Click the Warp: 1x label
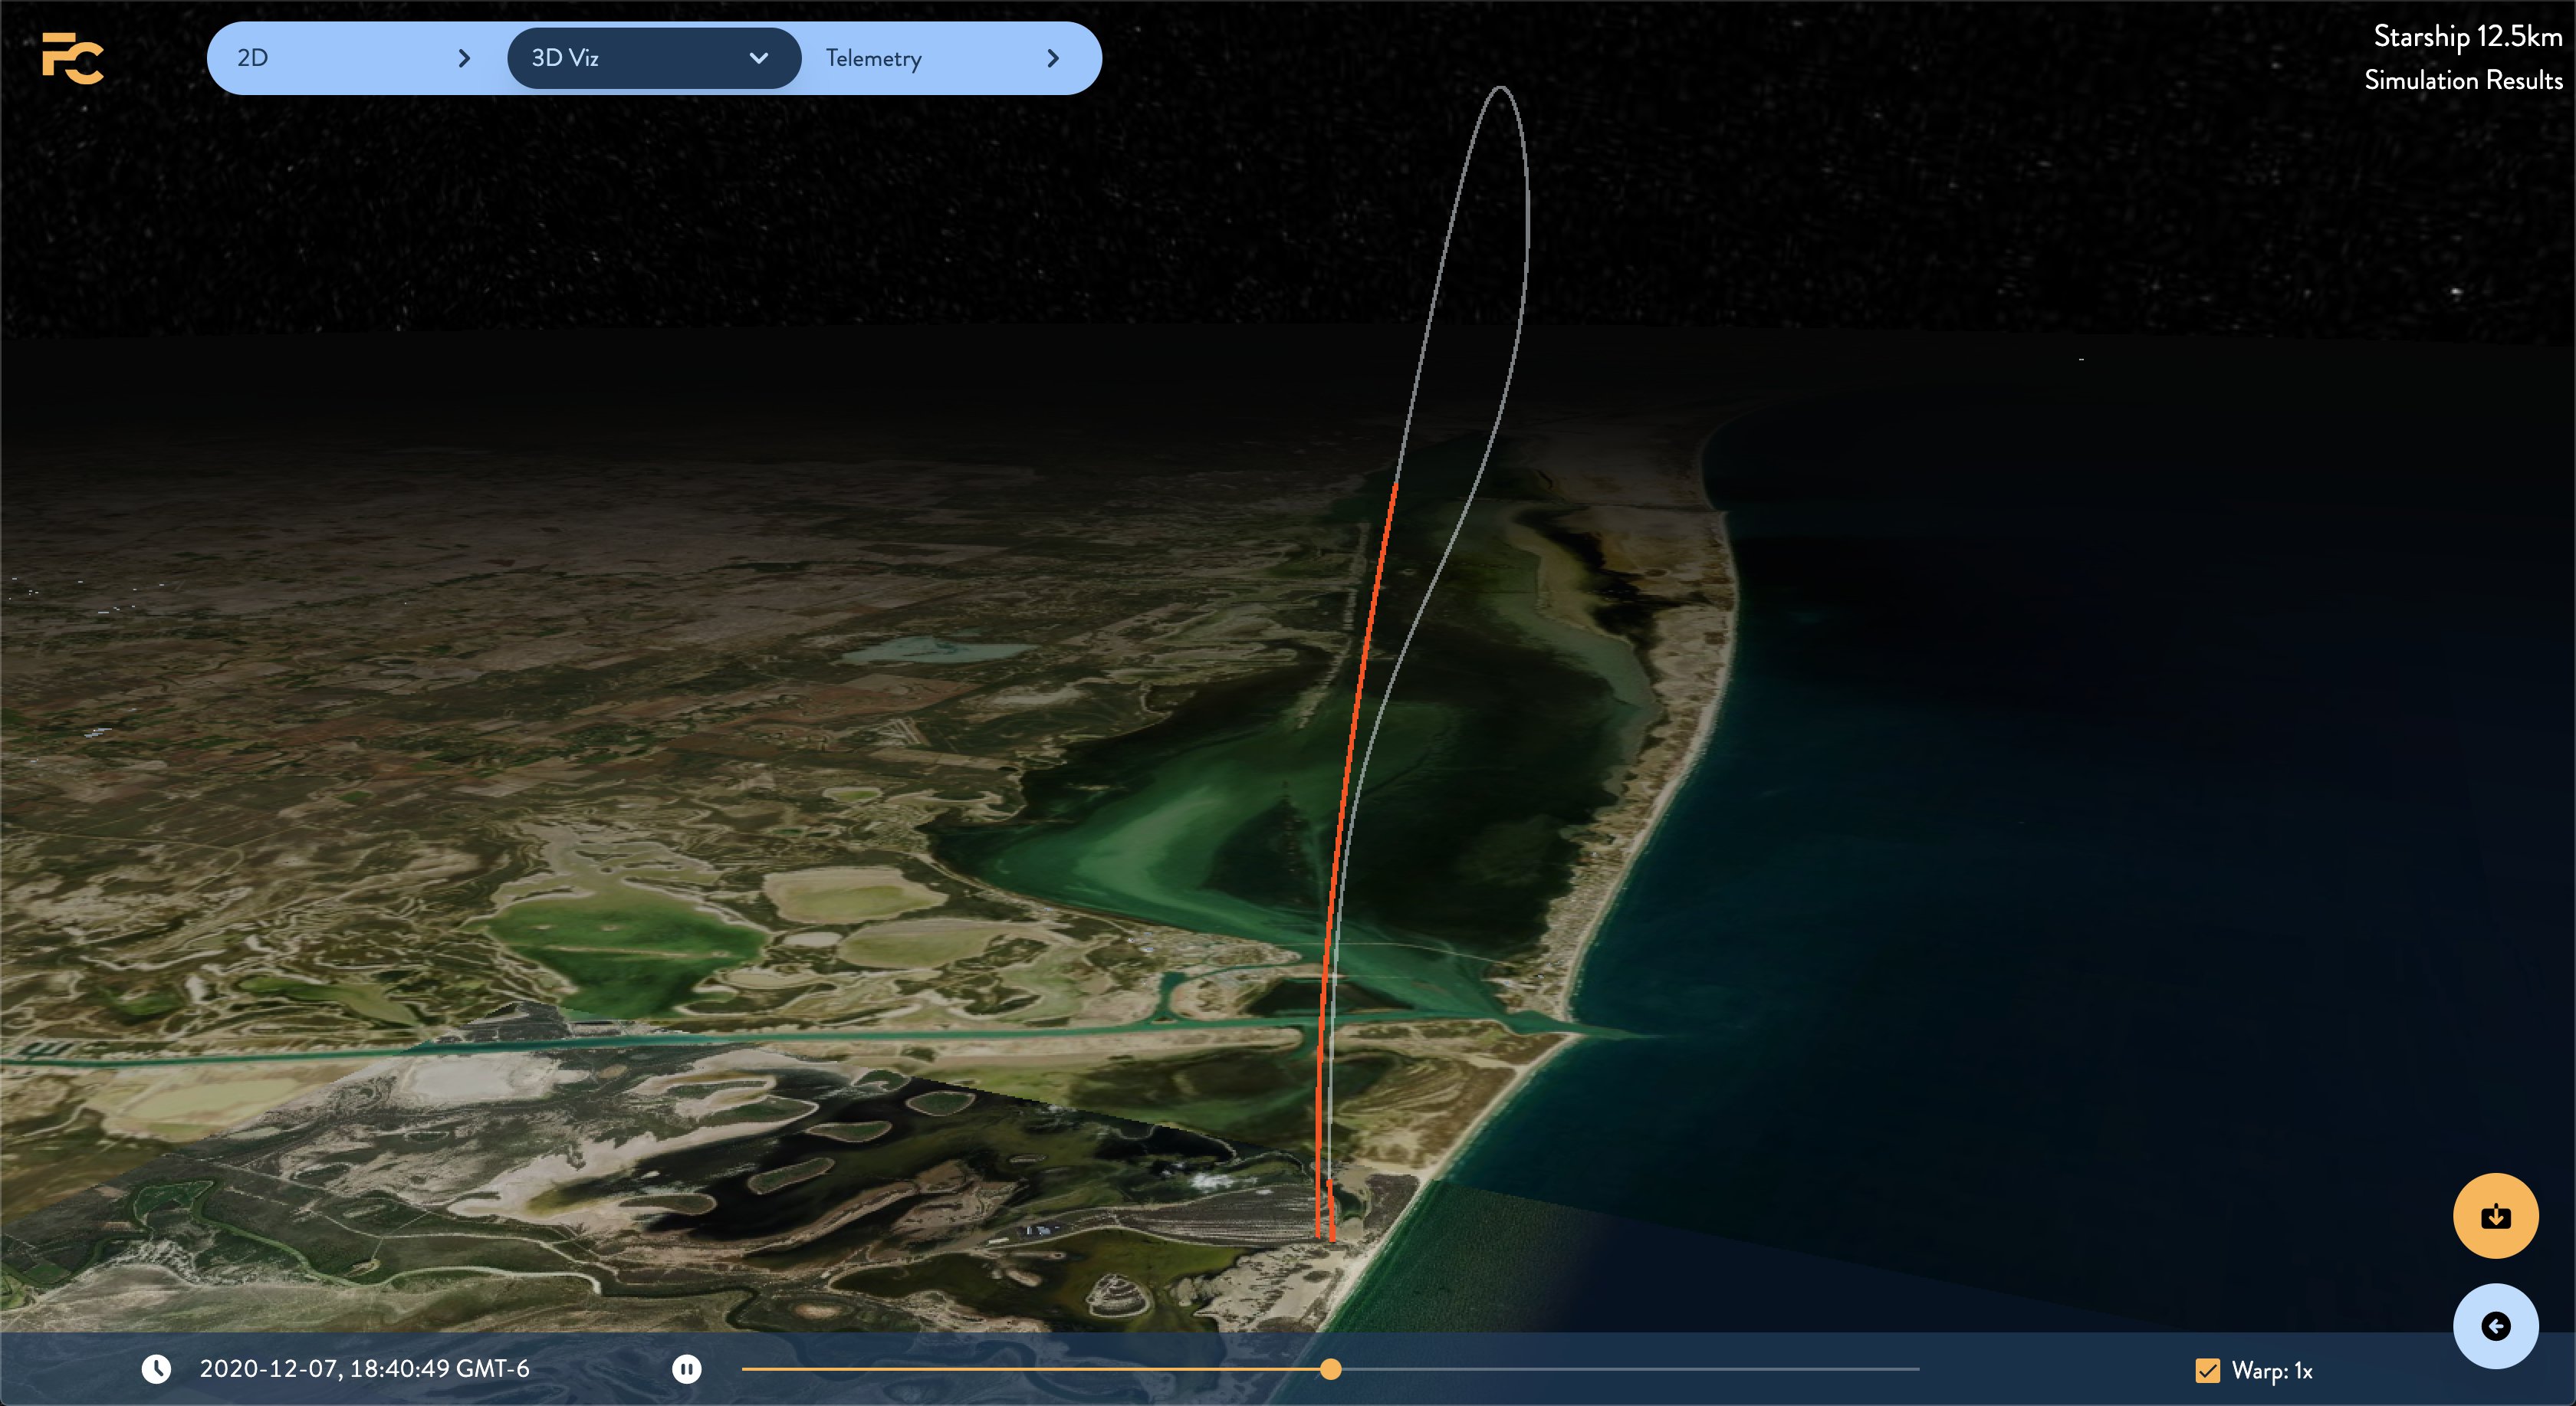This screenshot has width=2576, height=1406. (2272, 1370)
